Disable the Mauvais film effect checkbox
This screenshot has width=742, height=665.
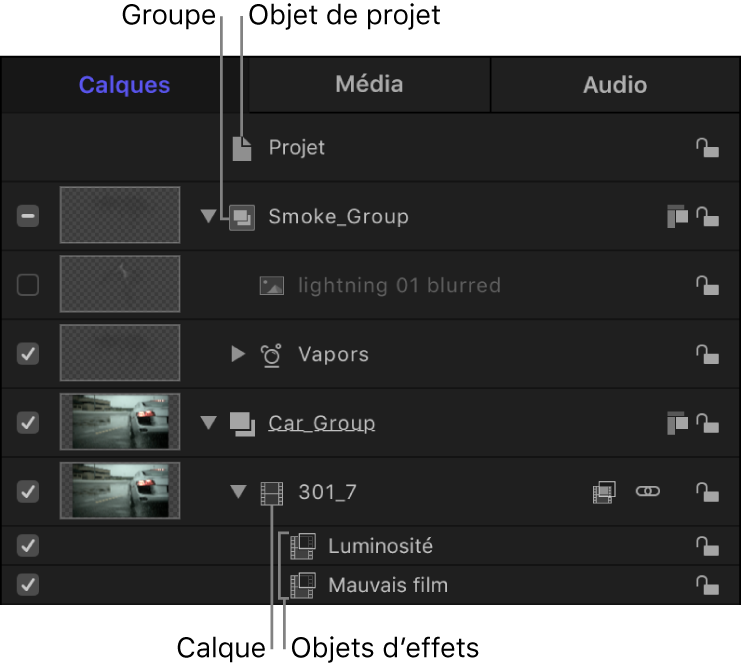pos(28,585)
